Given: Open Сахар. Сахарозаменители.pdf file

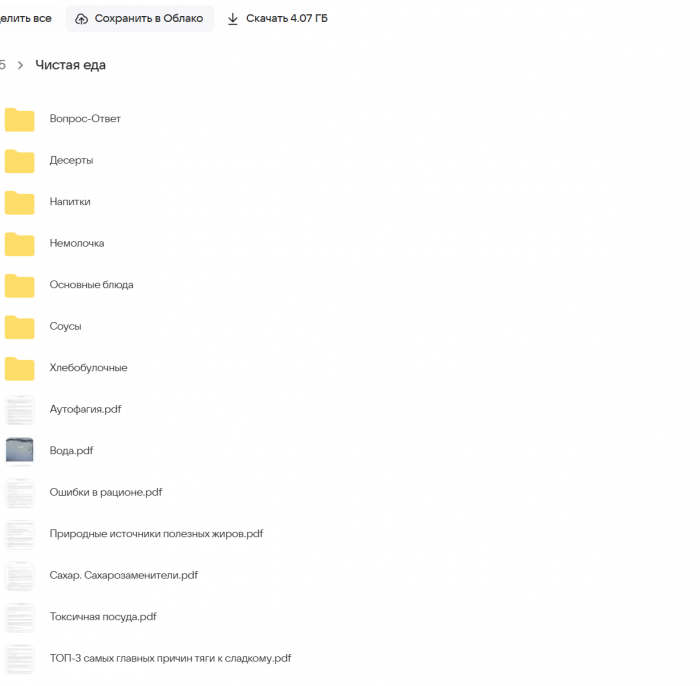Looking at the screenshot, I should 123,575.
